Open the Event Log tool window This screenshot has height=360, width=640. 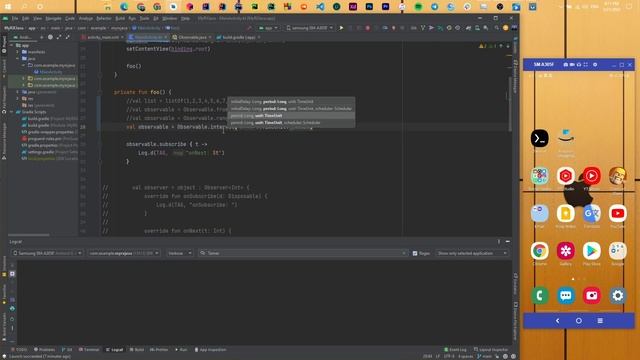click(x=455, y=350)
